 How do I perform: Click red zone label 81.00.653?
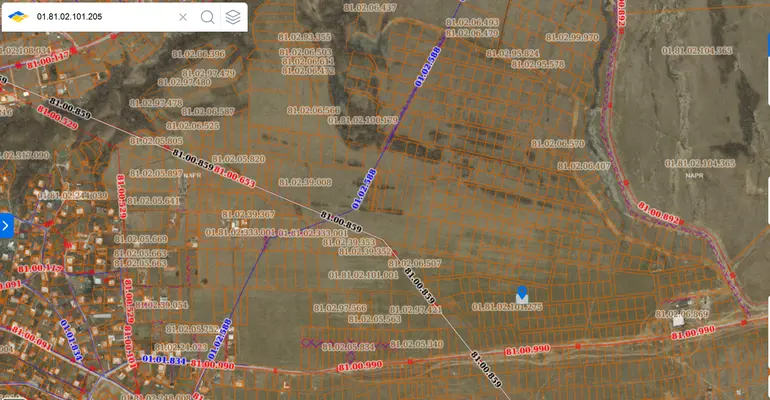(235, 177)
